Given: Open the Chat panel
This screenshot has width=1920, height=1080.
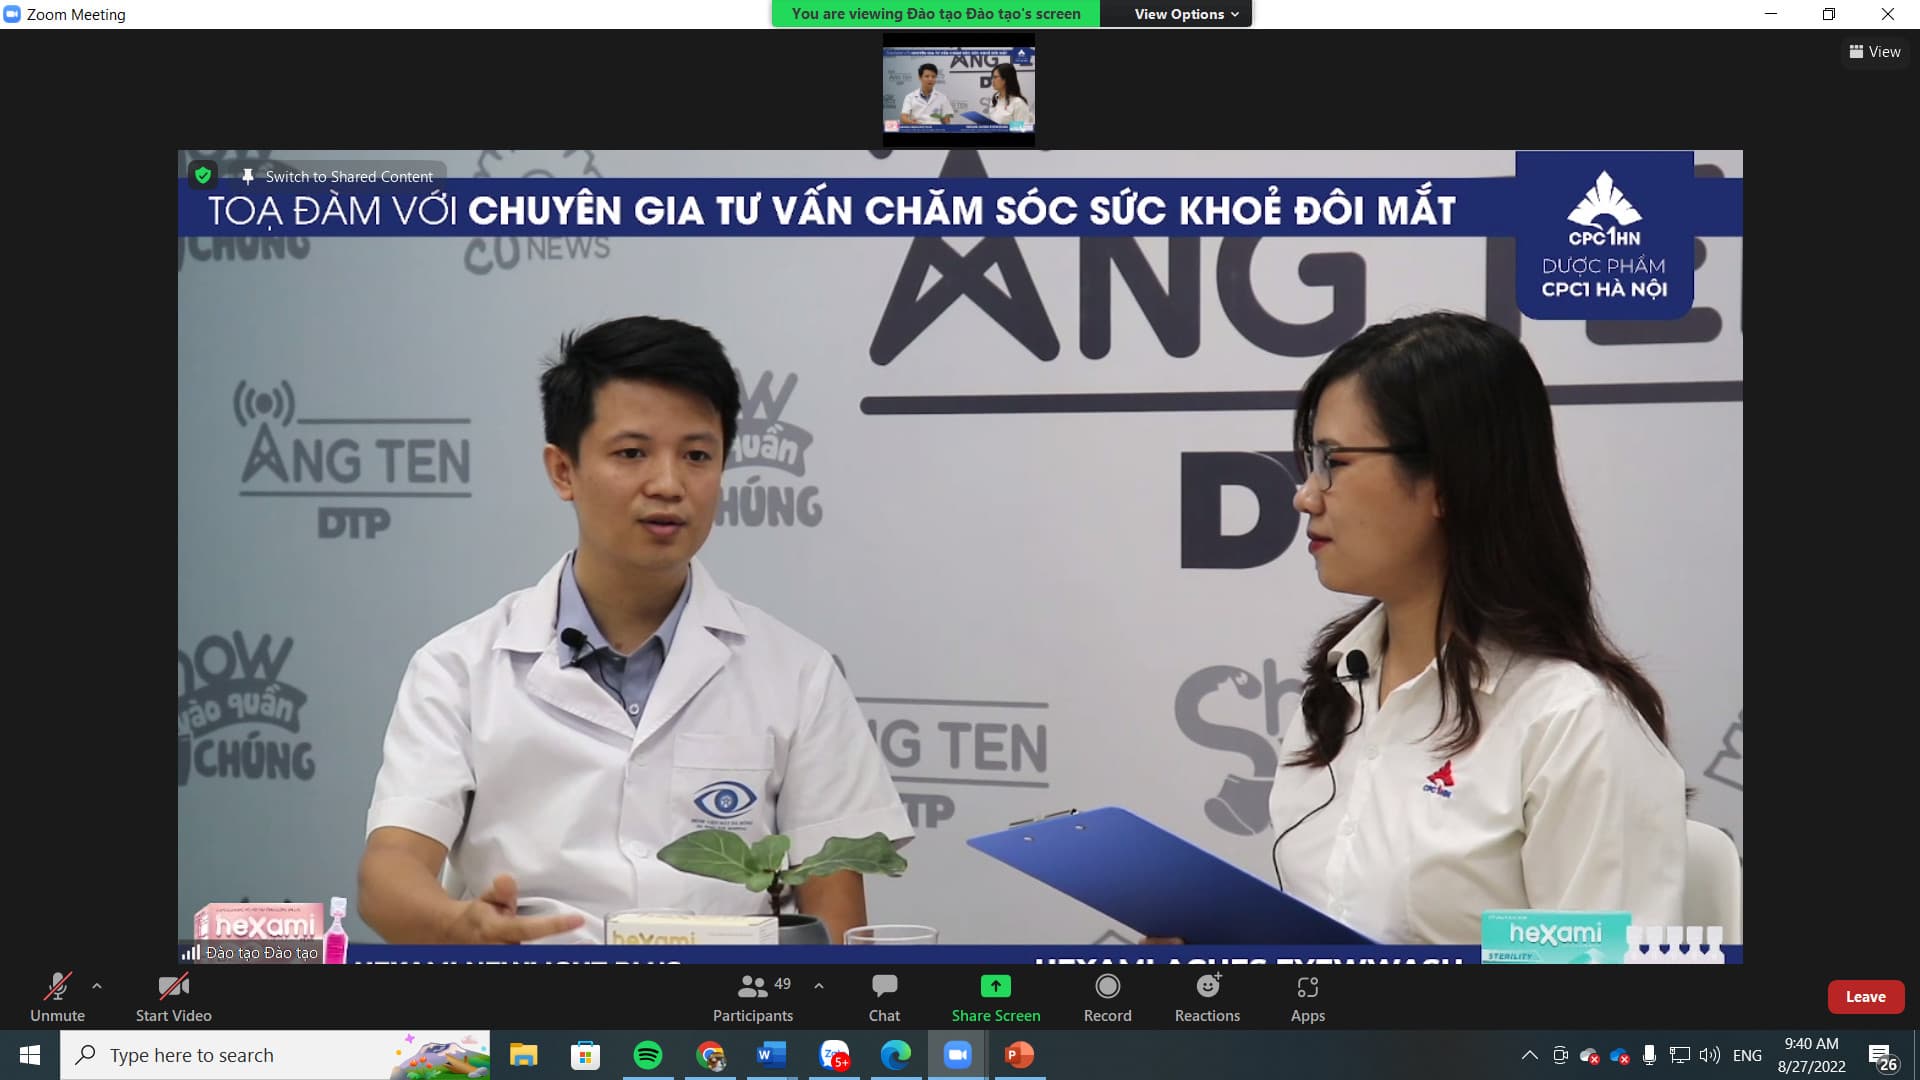Looking at the screenshot, I should click(x=884, y=997).
